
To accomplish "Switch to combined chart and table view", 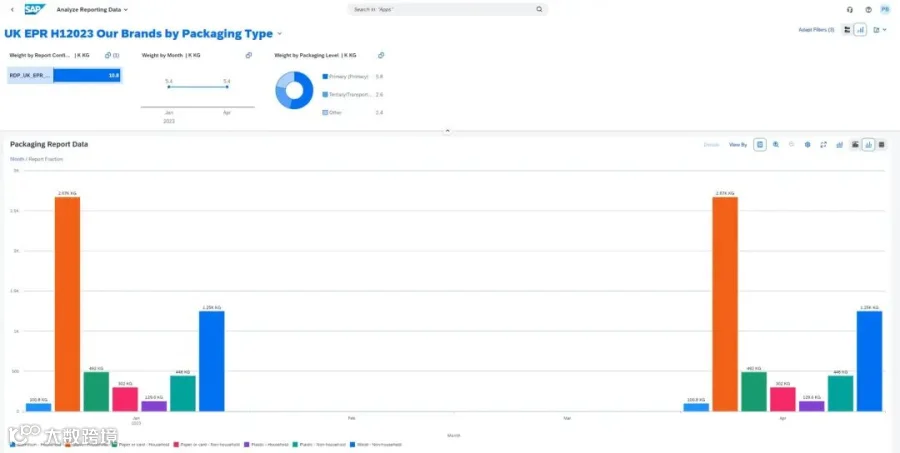I will pyautogui.click(x=855, y=145).
